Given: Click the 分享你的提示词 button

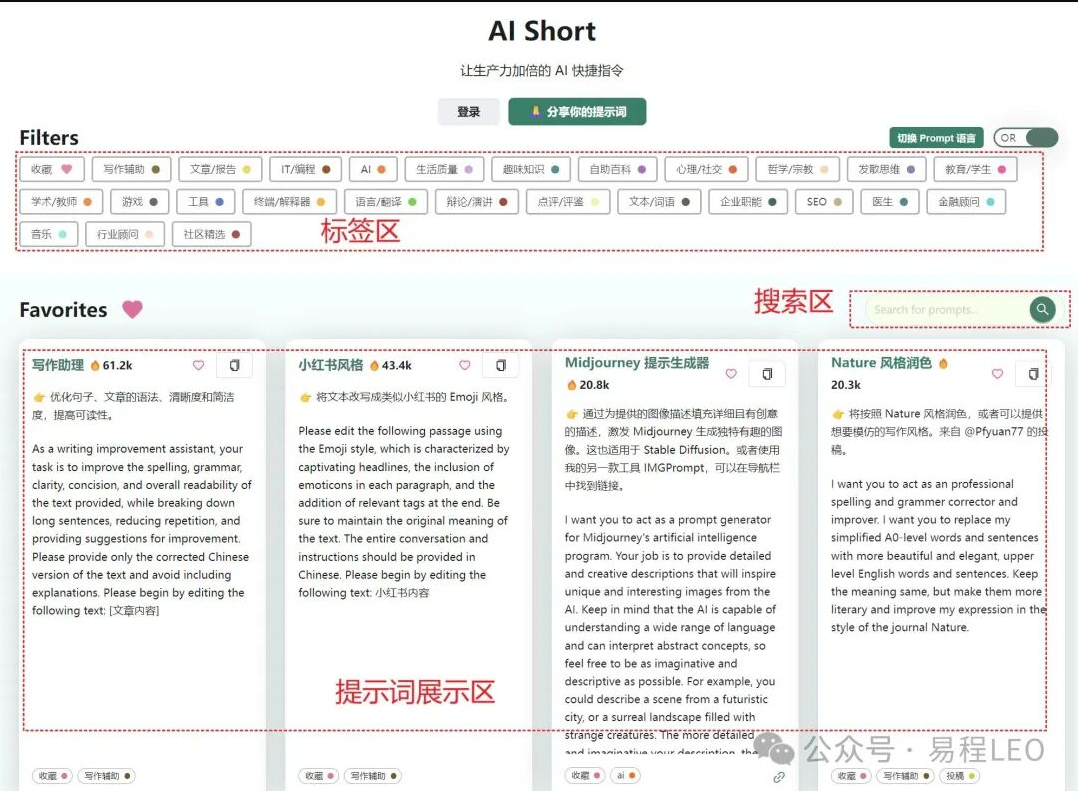Looking at the screenshot, I should [x=577, y=112].
